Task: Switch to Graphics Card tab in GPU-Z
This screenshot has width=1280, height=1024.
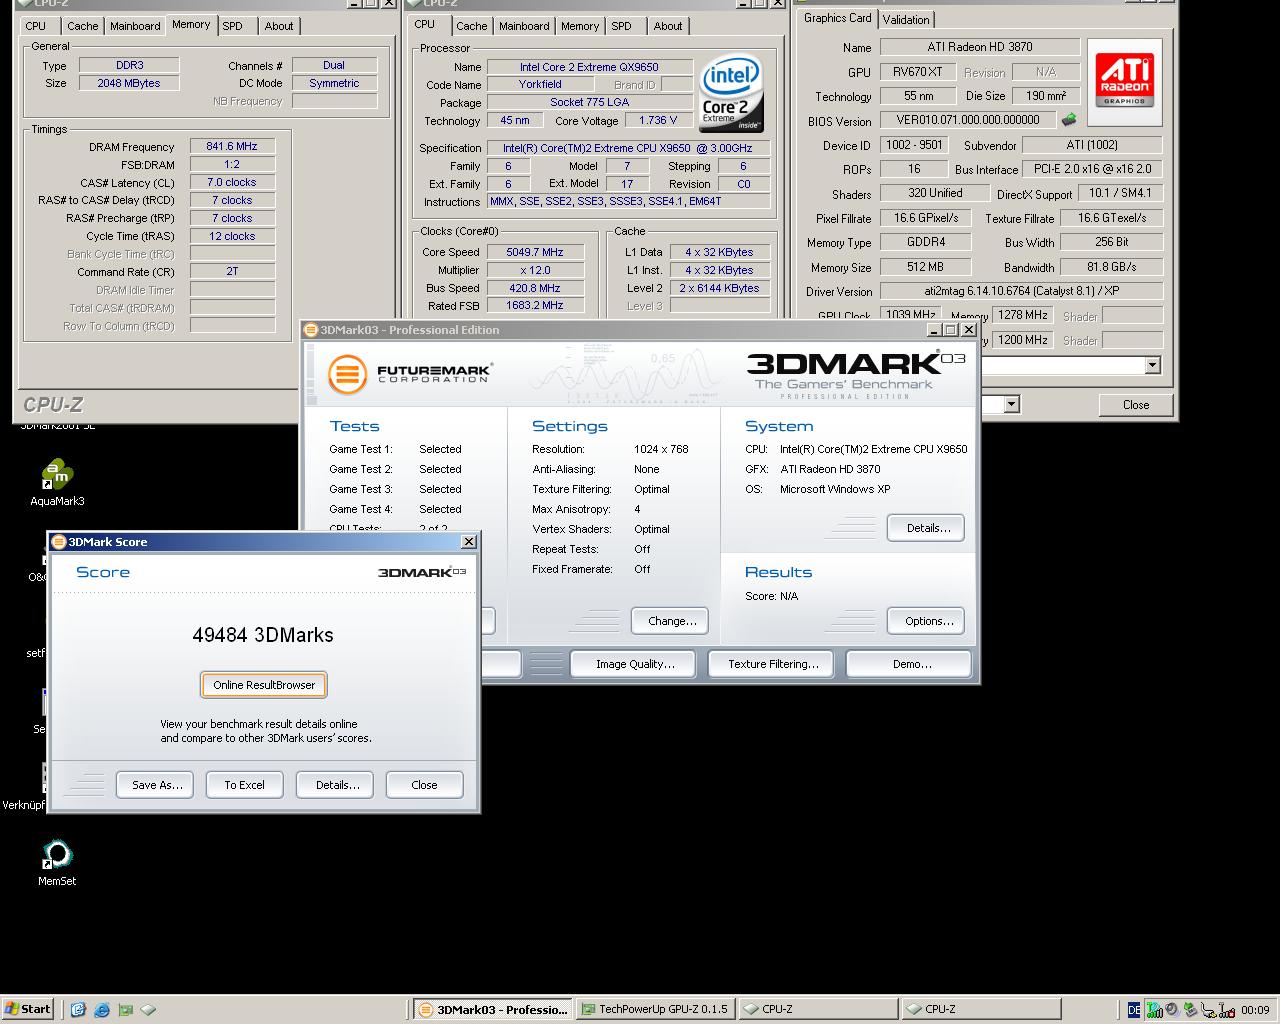Action: pos(838,18)
